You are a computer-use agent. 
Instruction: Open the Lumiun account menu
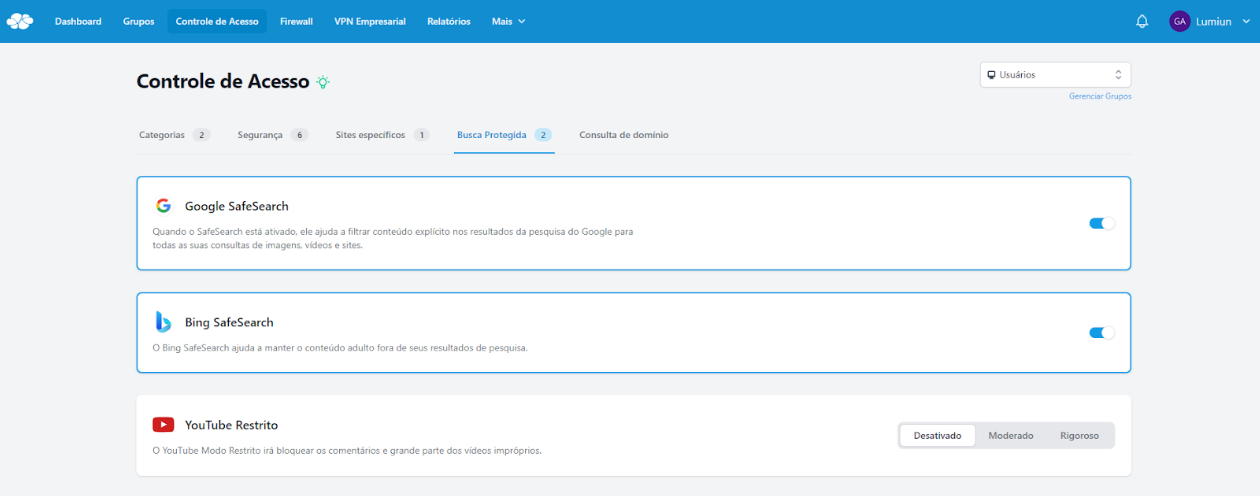[x=1209, y=21]
